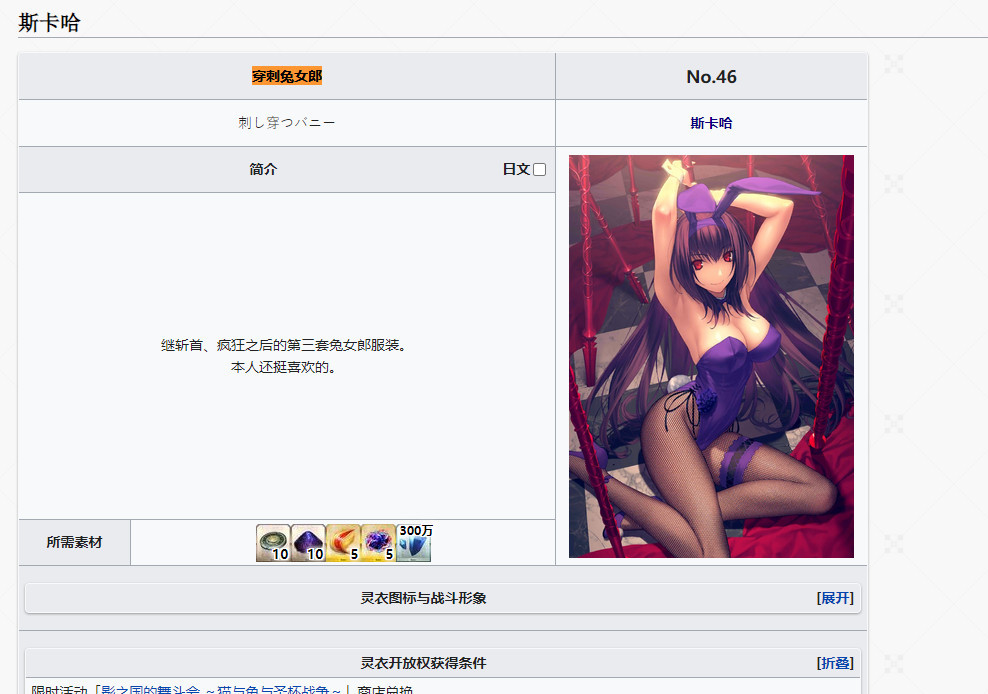The height and width of the screenshot is (694, 988).
Task: Click the 灵衣图标与战斗形象 header title
Action: 423,598
